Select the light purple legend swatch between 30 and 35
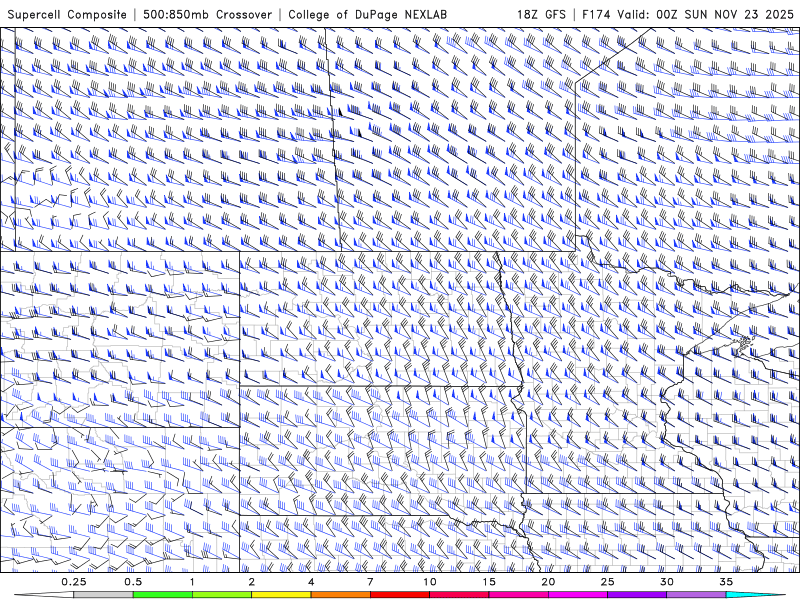Image resolution: width=800 pixels, height=600 pixels. (696, 595)
